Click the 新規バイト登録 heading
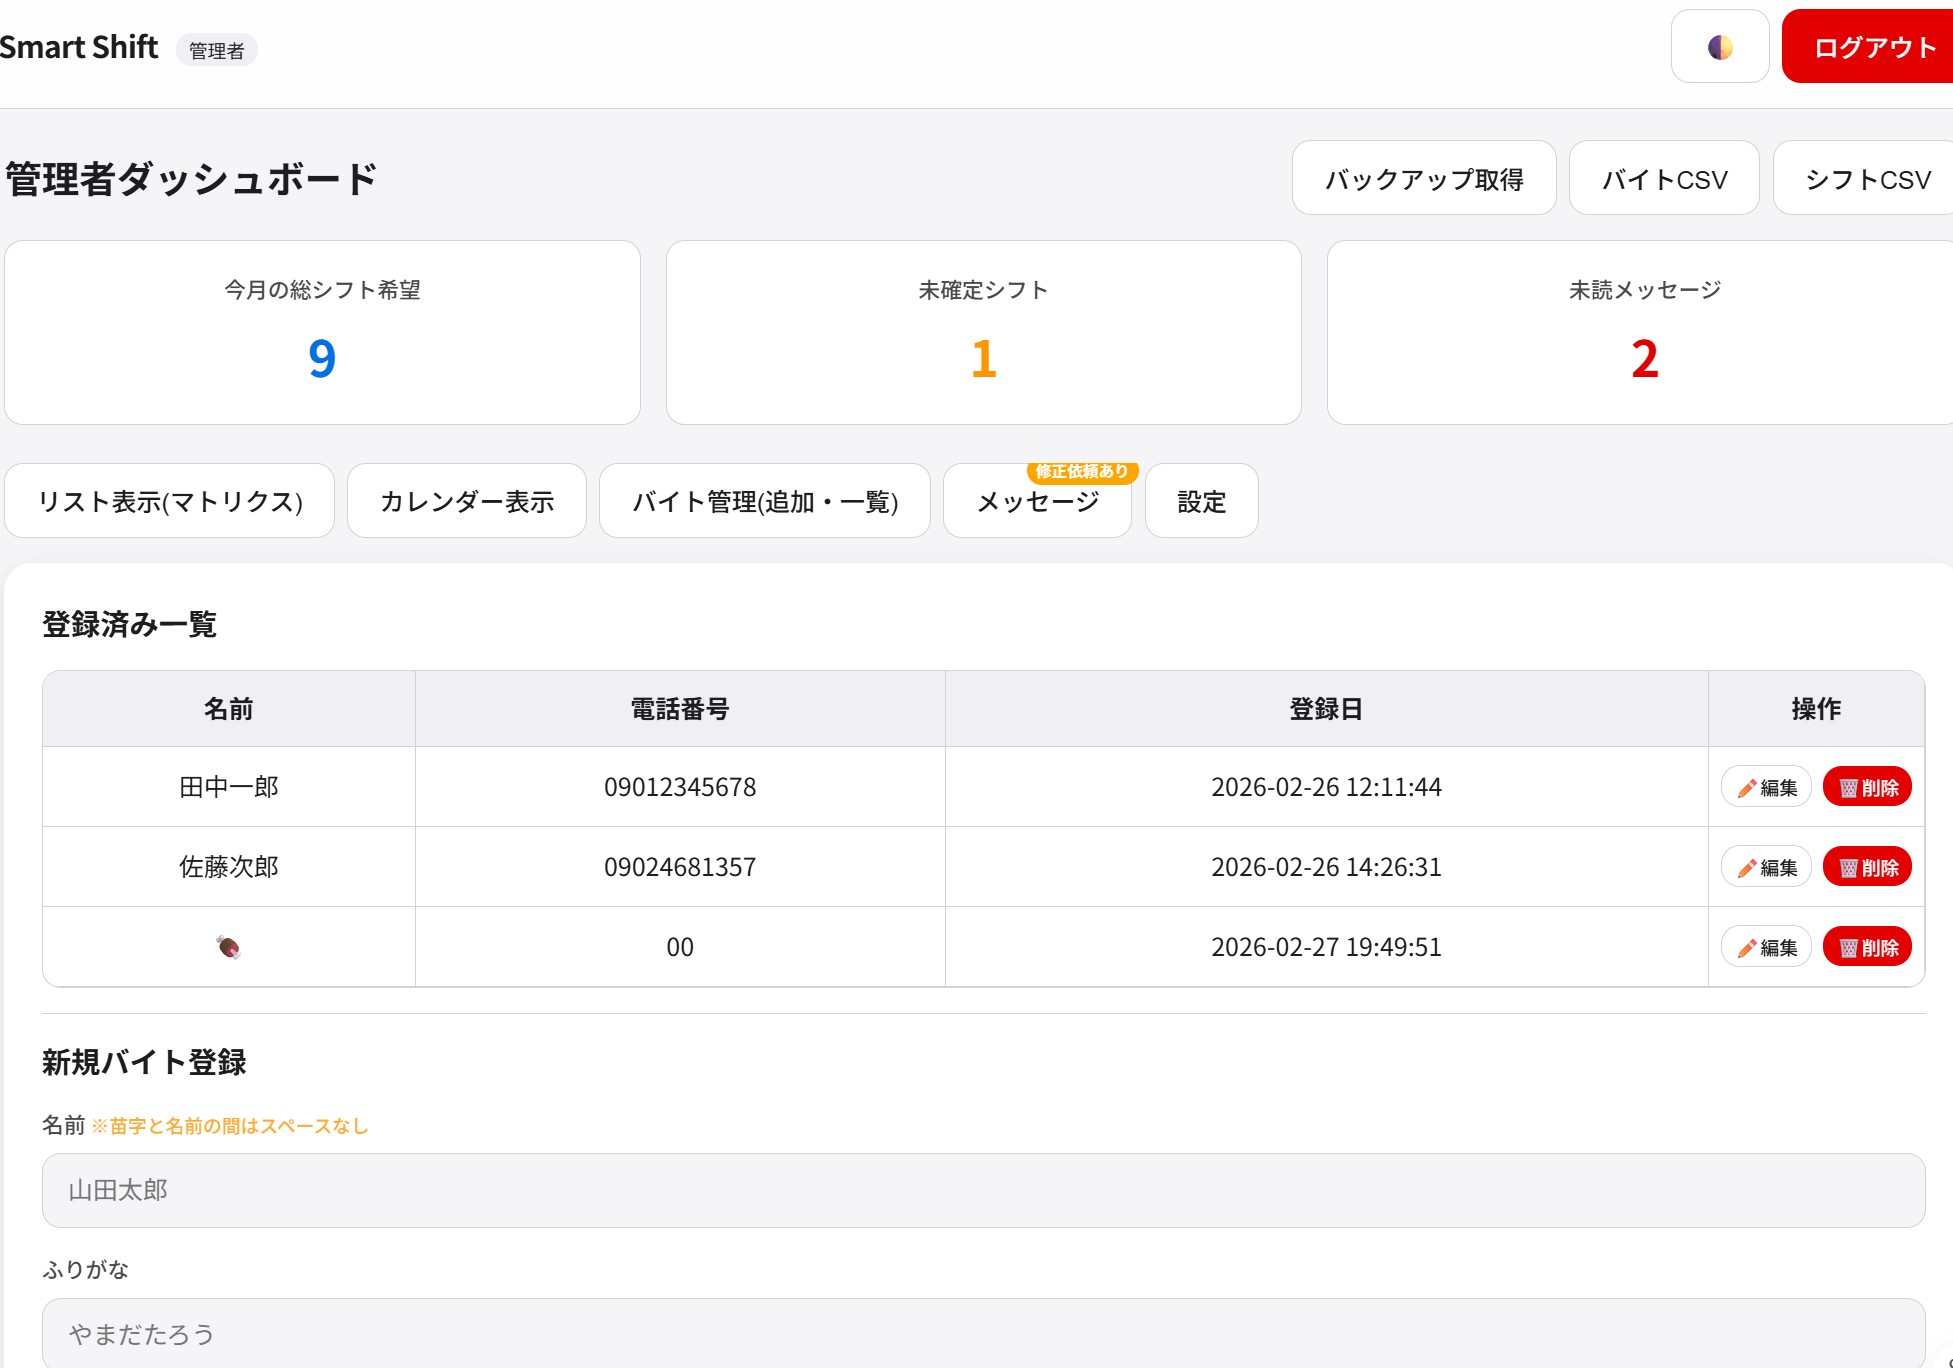The width and height of the screenshot is (1953, 1368). tap(144, 1062)
